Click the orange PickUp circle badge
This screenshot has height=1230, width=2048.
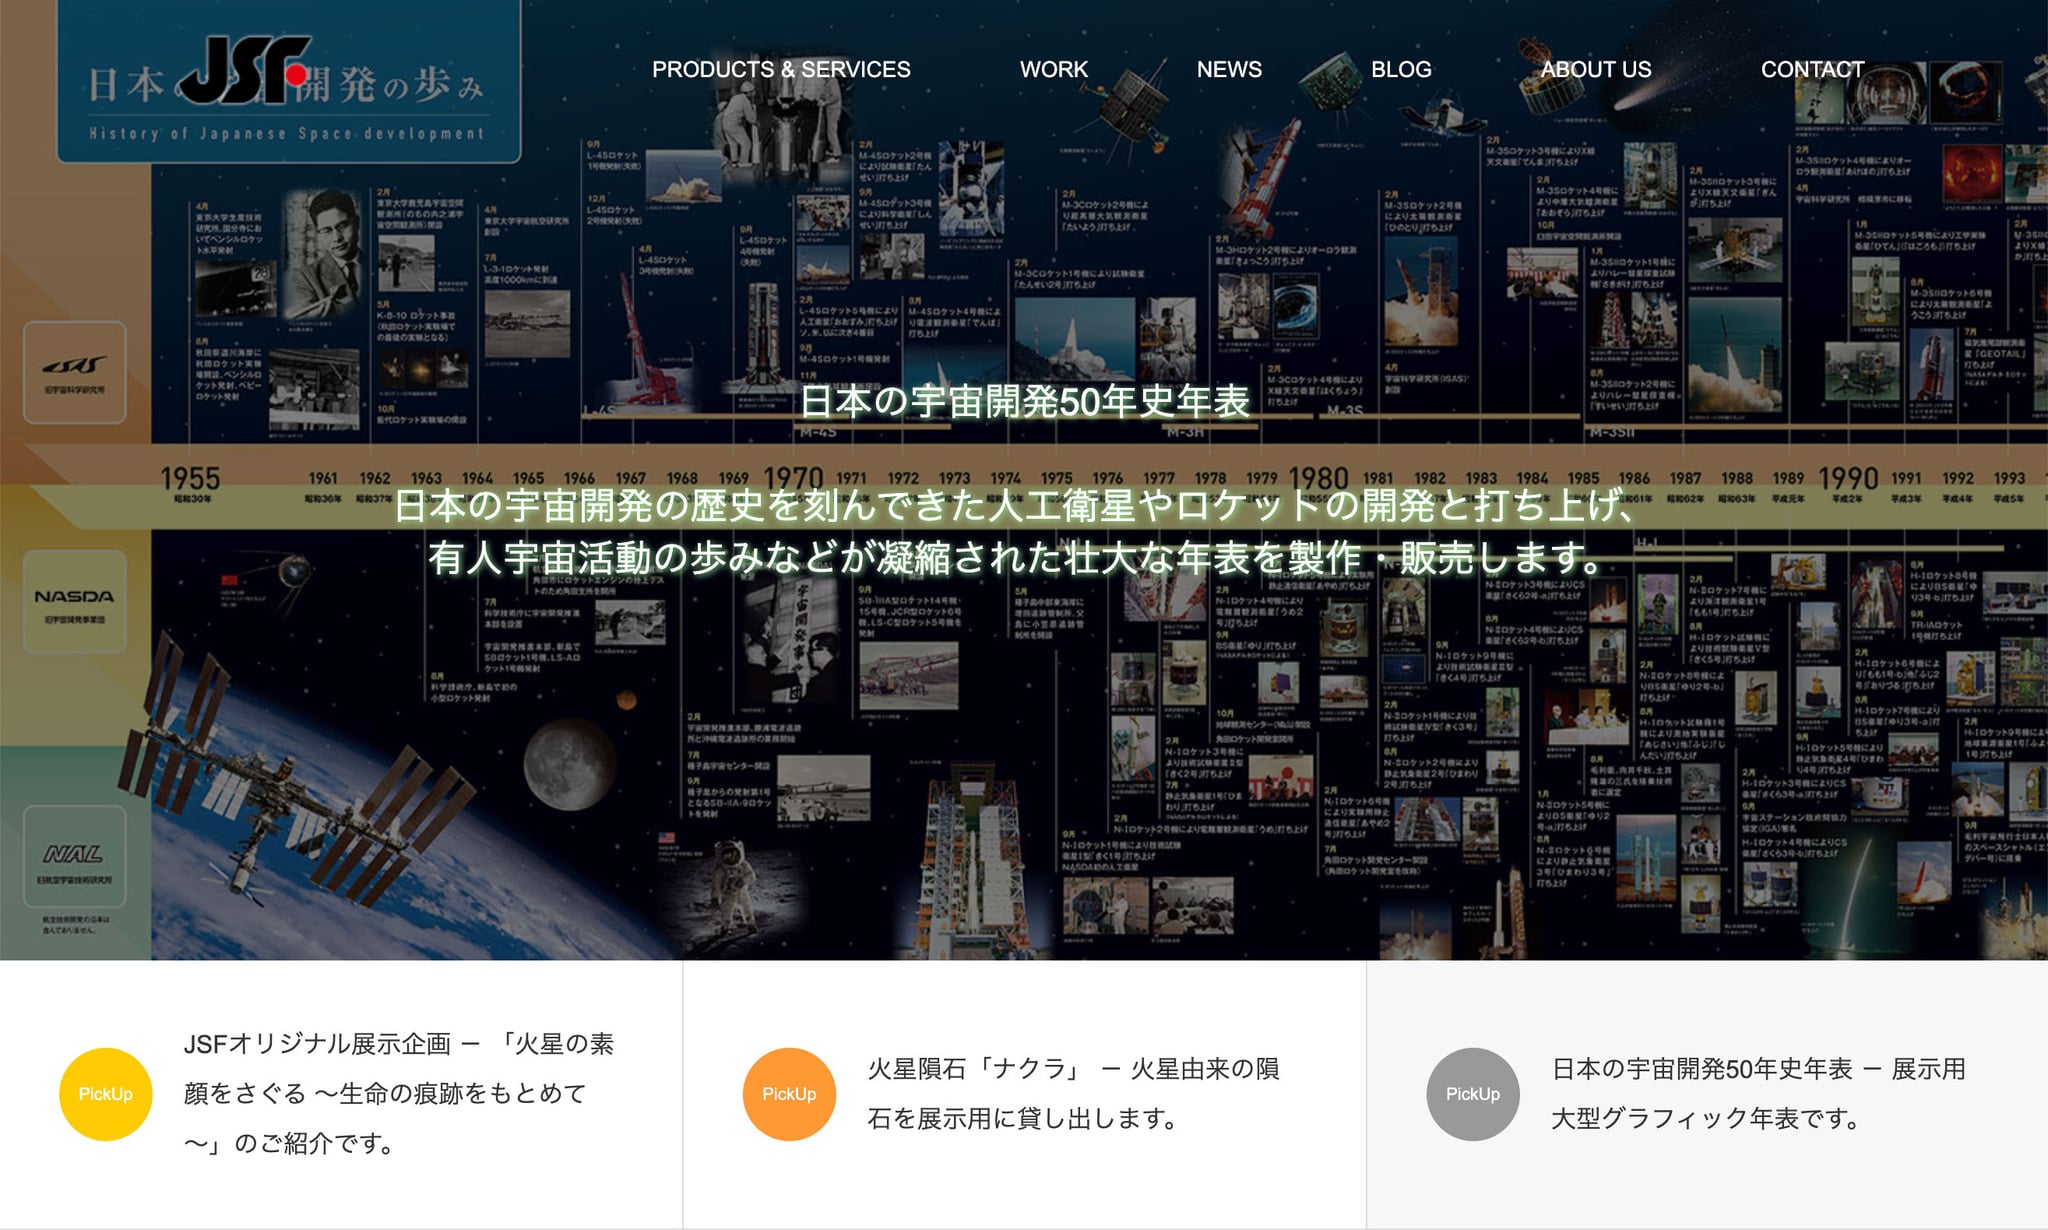tap(789, 1094)
